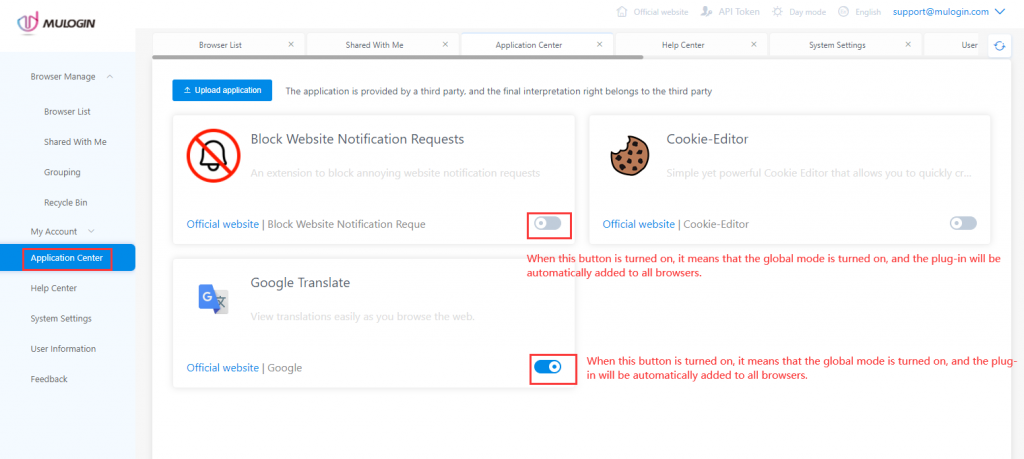The height and width of the screenshot is (459, 1024).
Task: Open User Information in the sidebar
Action: 63,349
